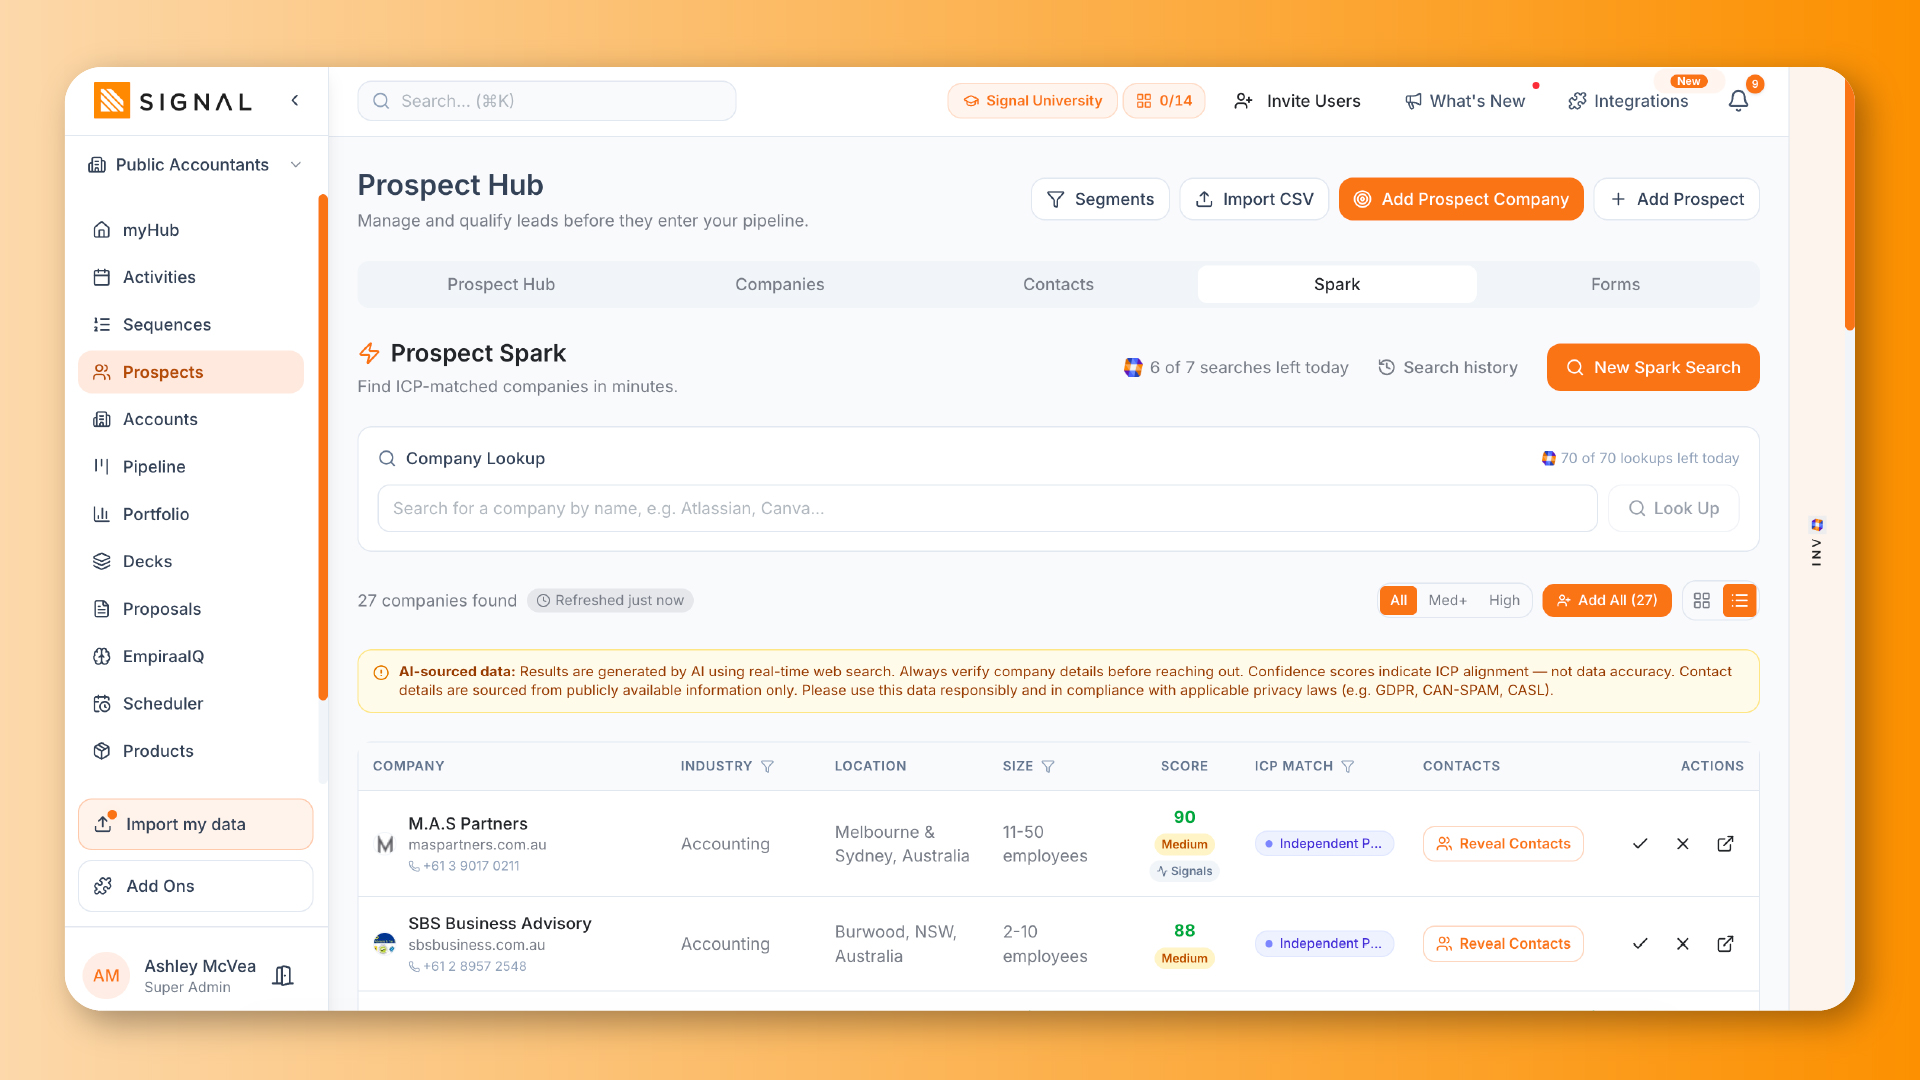Select the All score filter

(1398, 600)
